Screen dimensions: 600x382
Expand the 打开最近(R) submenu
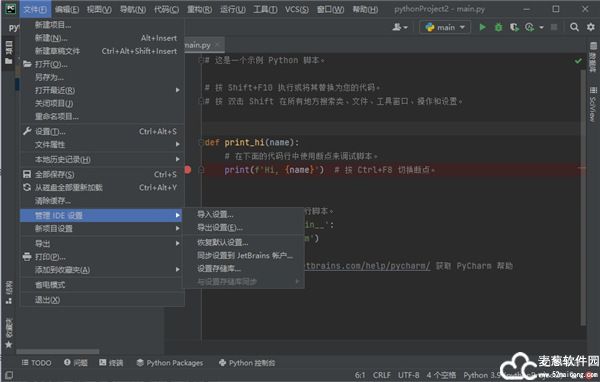102,90
